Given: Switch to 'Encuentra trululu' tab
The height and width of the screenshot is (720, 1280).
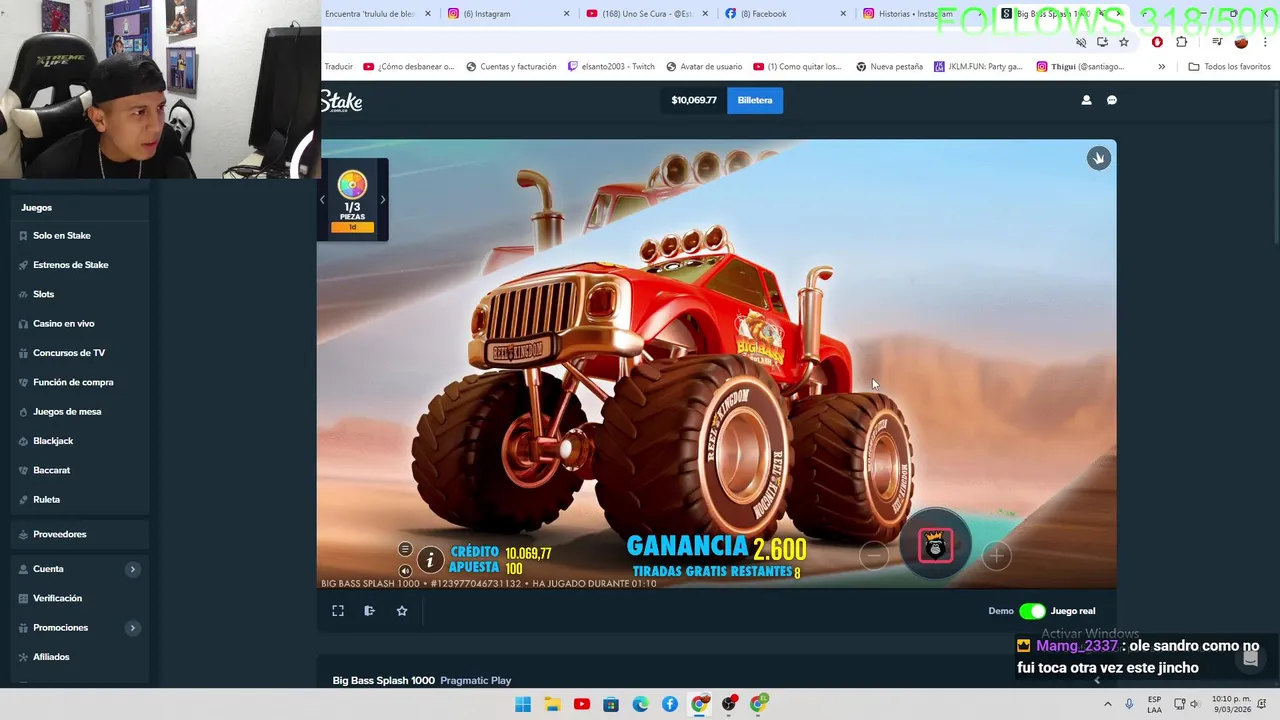Looking at the screenshot, I should coord(379,14).
